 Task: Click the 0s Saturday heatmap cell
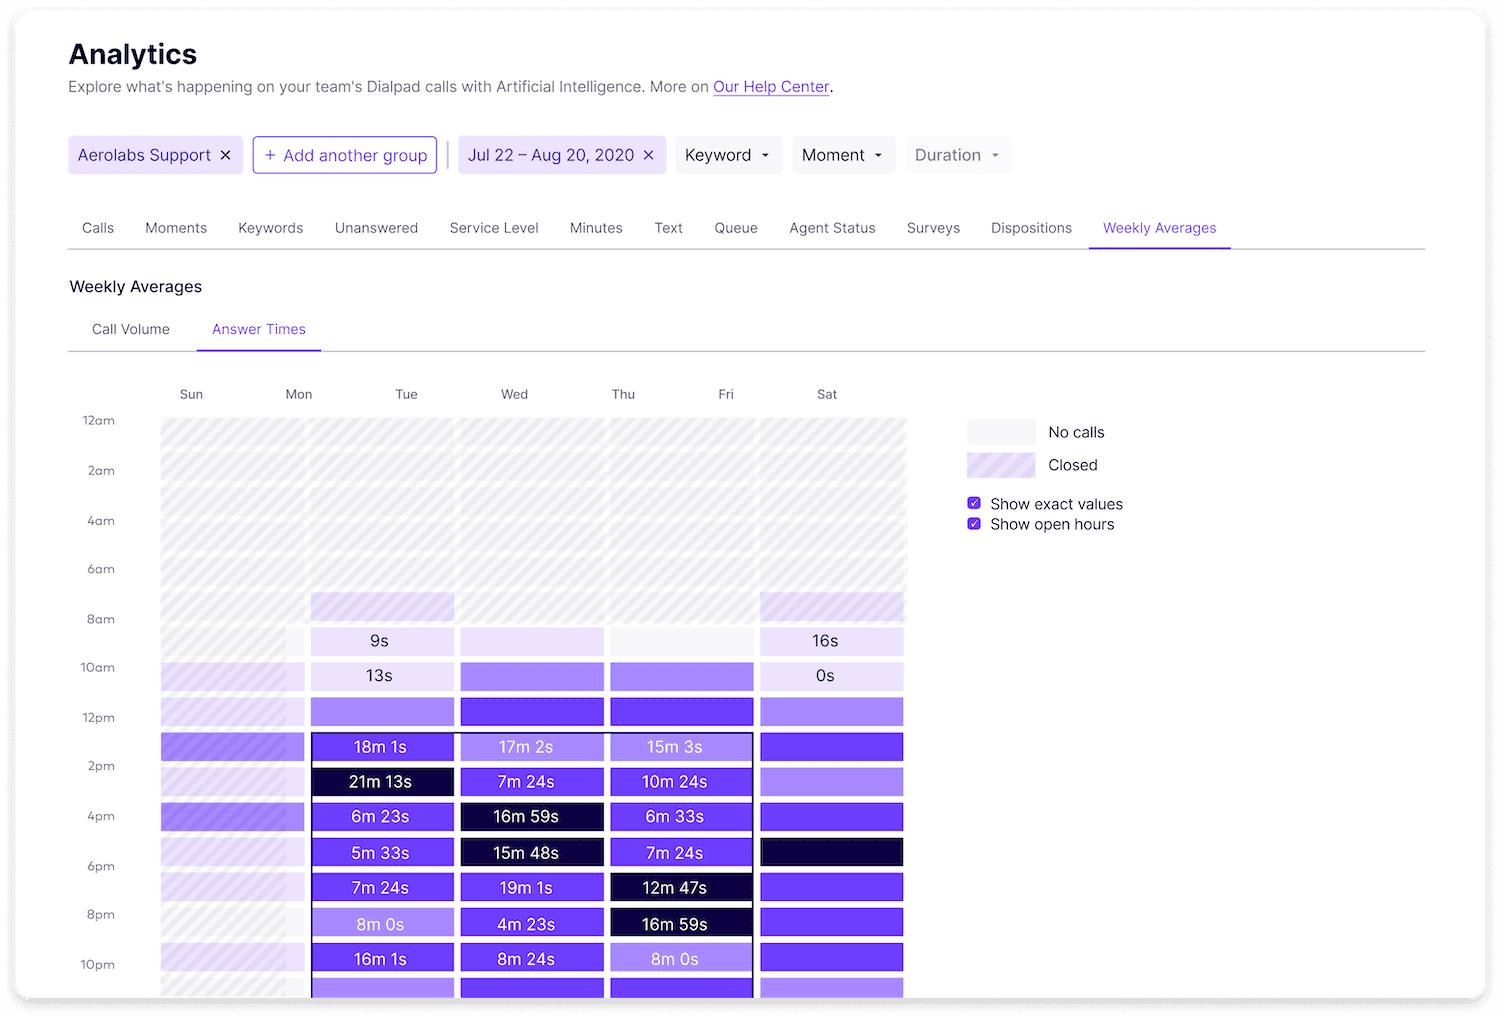(x=831, y=676)
